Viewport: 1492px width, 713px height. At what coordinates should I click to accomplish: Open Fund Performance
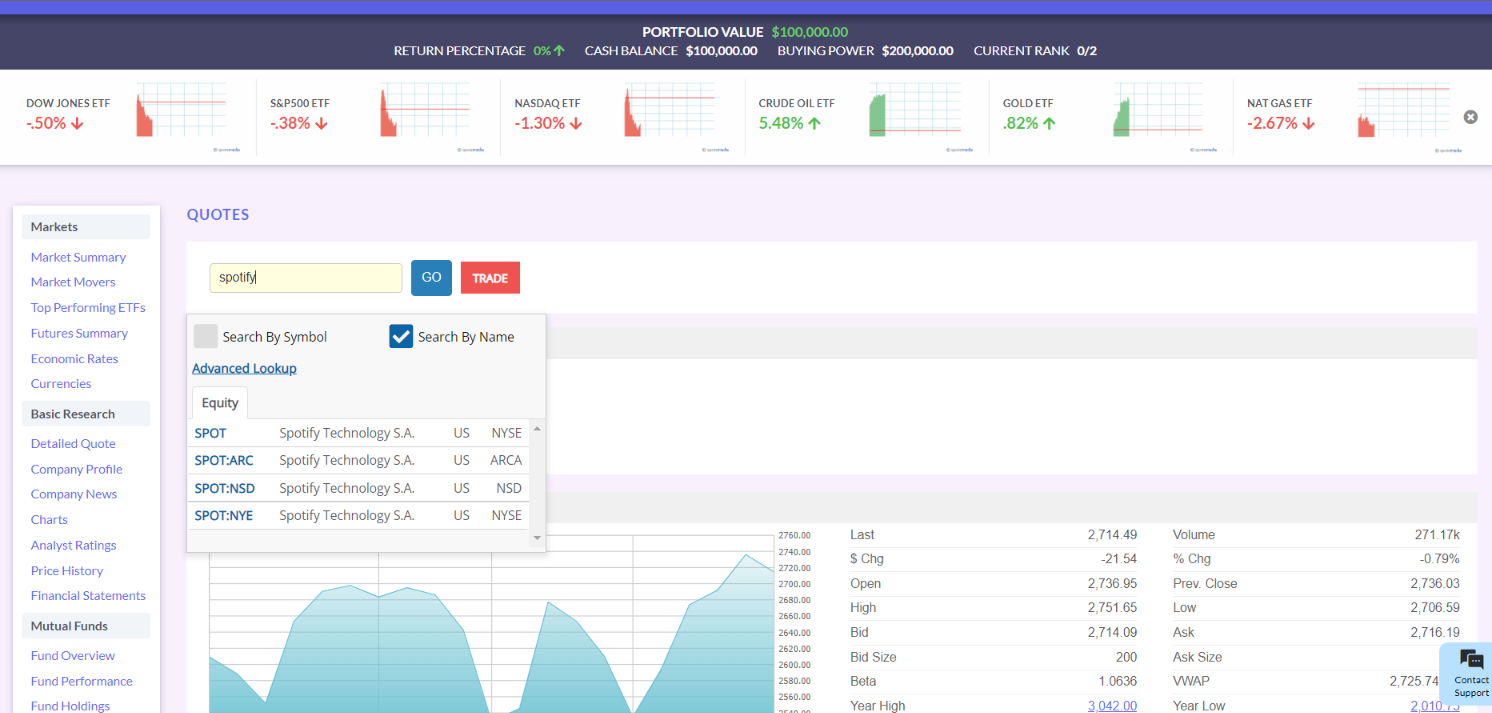pos(81,681)
